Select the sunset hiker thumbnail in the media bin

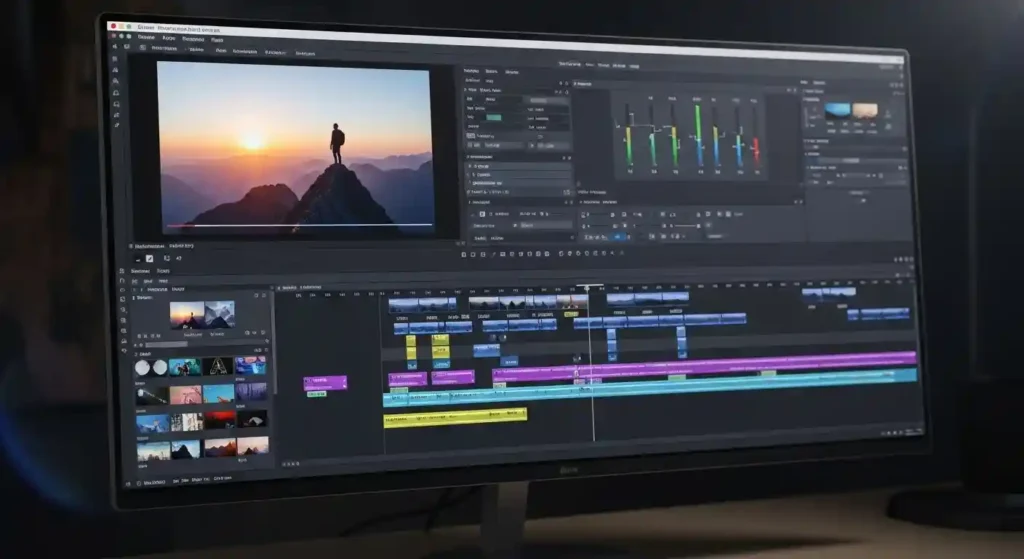coord(187,315)
